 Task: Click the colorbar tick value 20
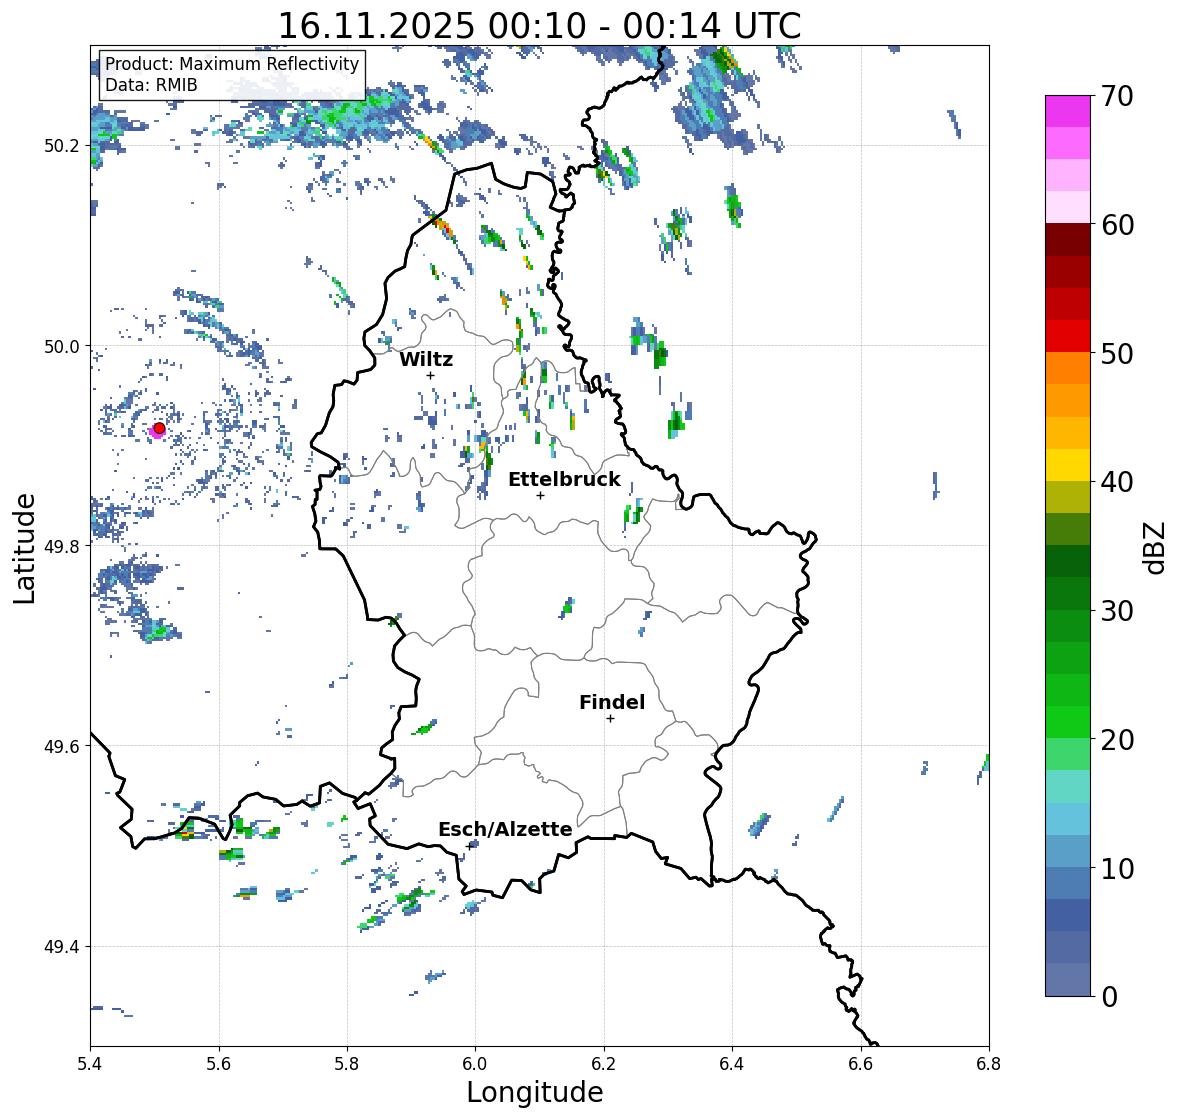pos(1117,740)
